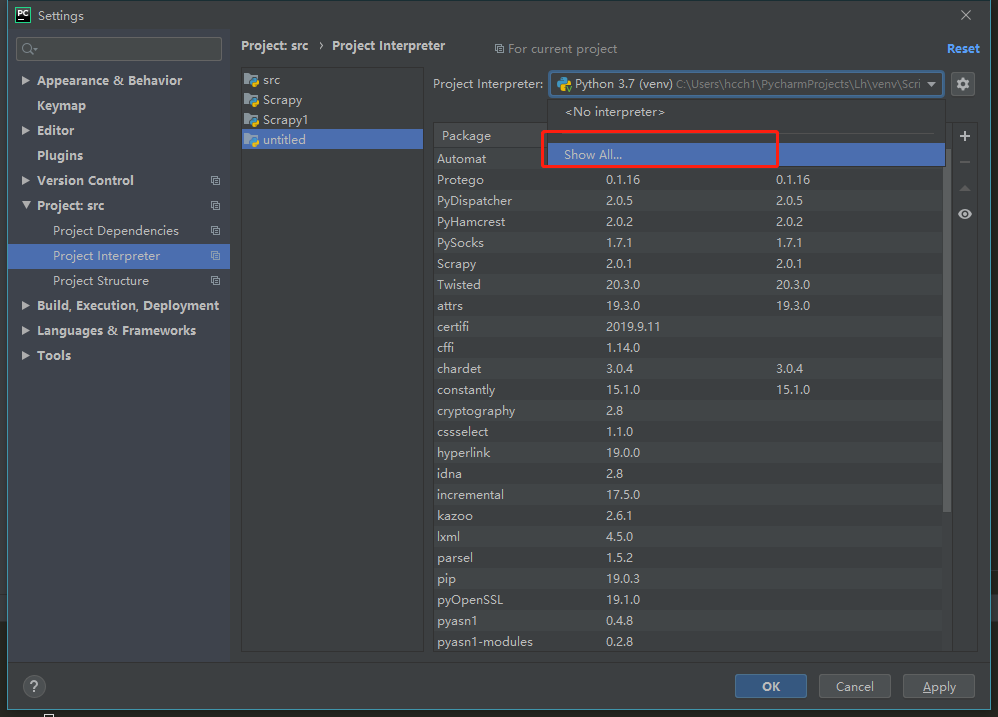Click the help question mark button
The height and width of the screenshot is (717, 998).
[x=34, y=686]
